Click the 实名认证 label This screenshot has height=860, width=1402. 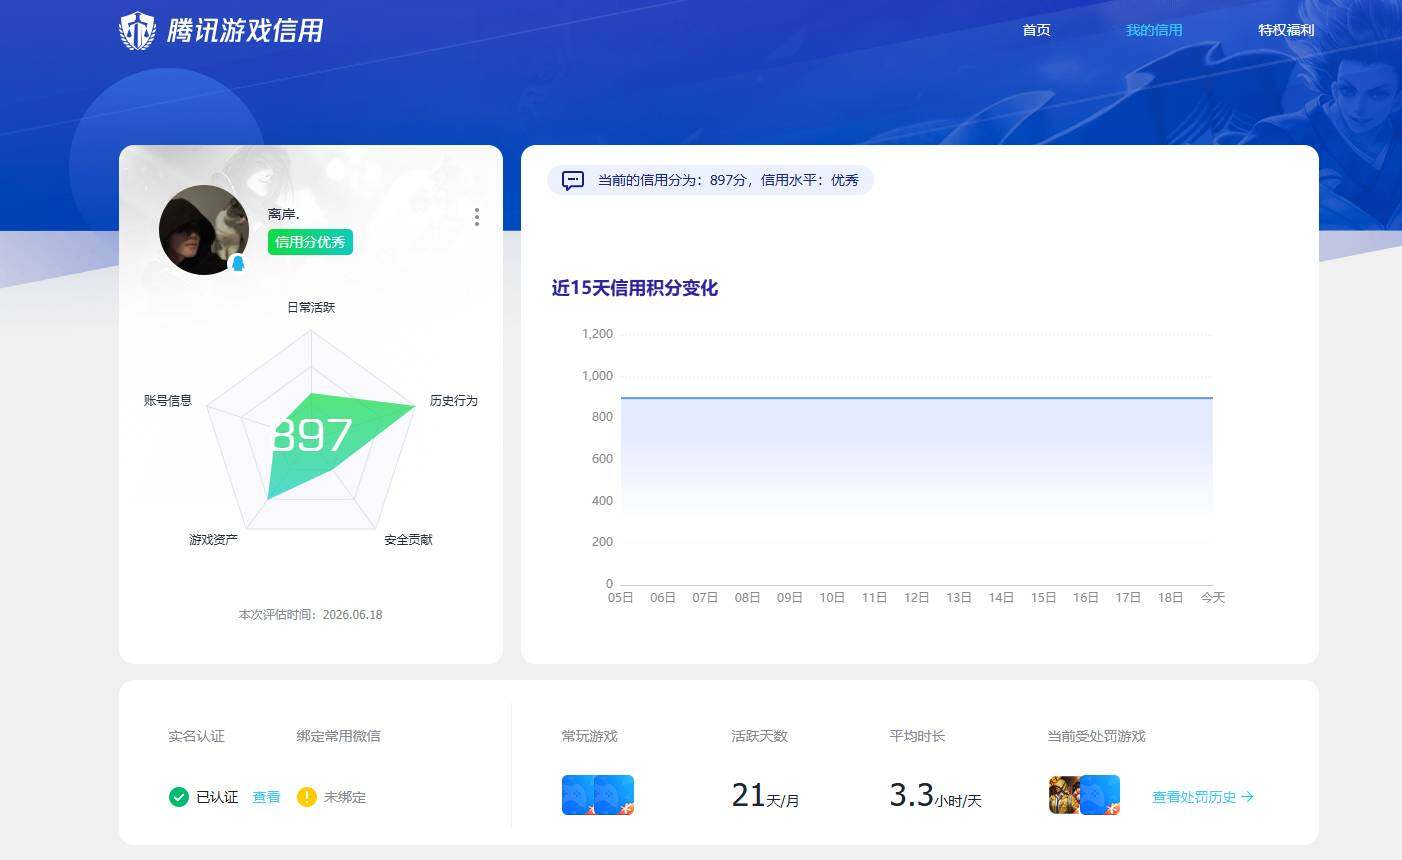tap(197, 736)
